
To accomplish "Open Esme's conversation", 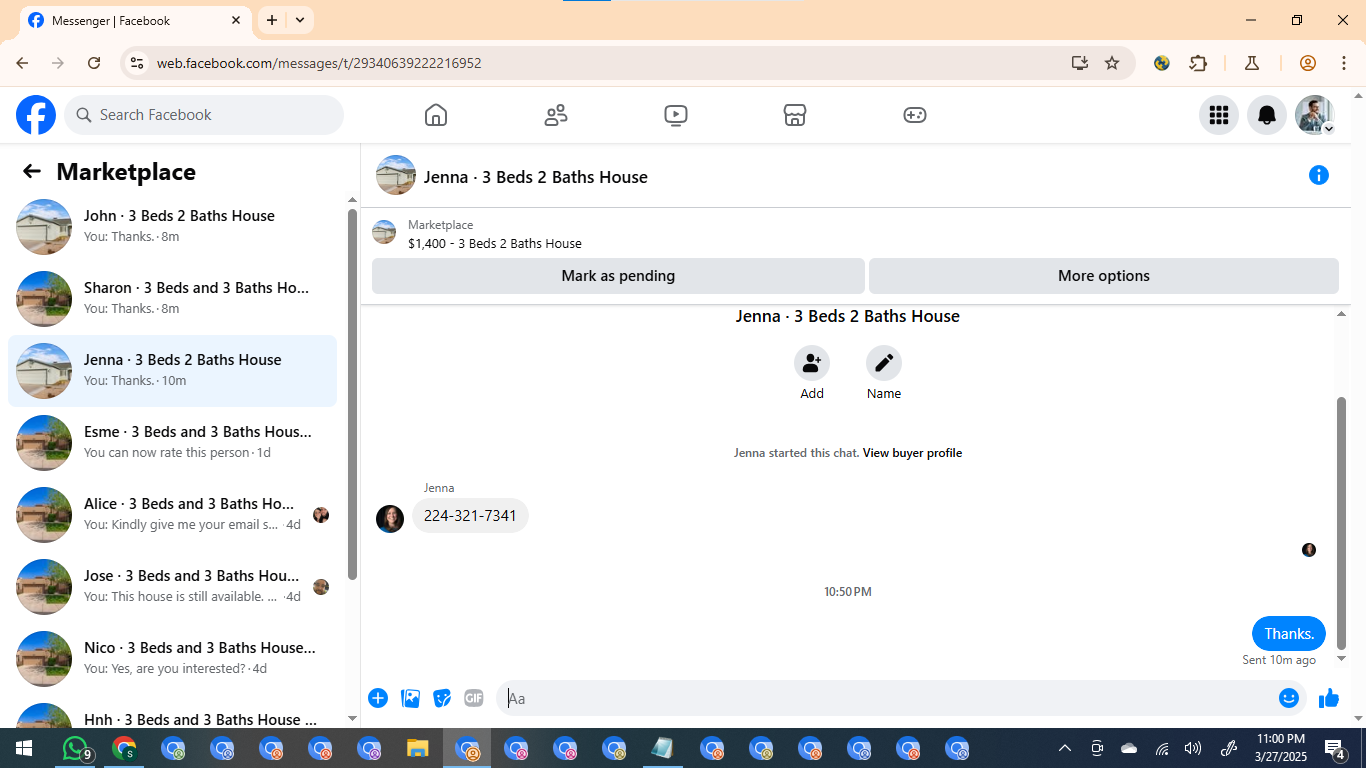I will tap(172, 443).
